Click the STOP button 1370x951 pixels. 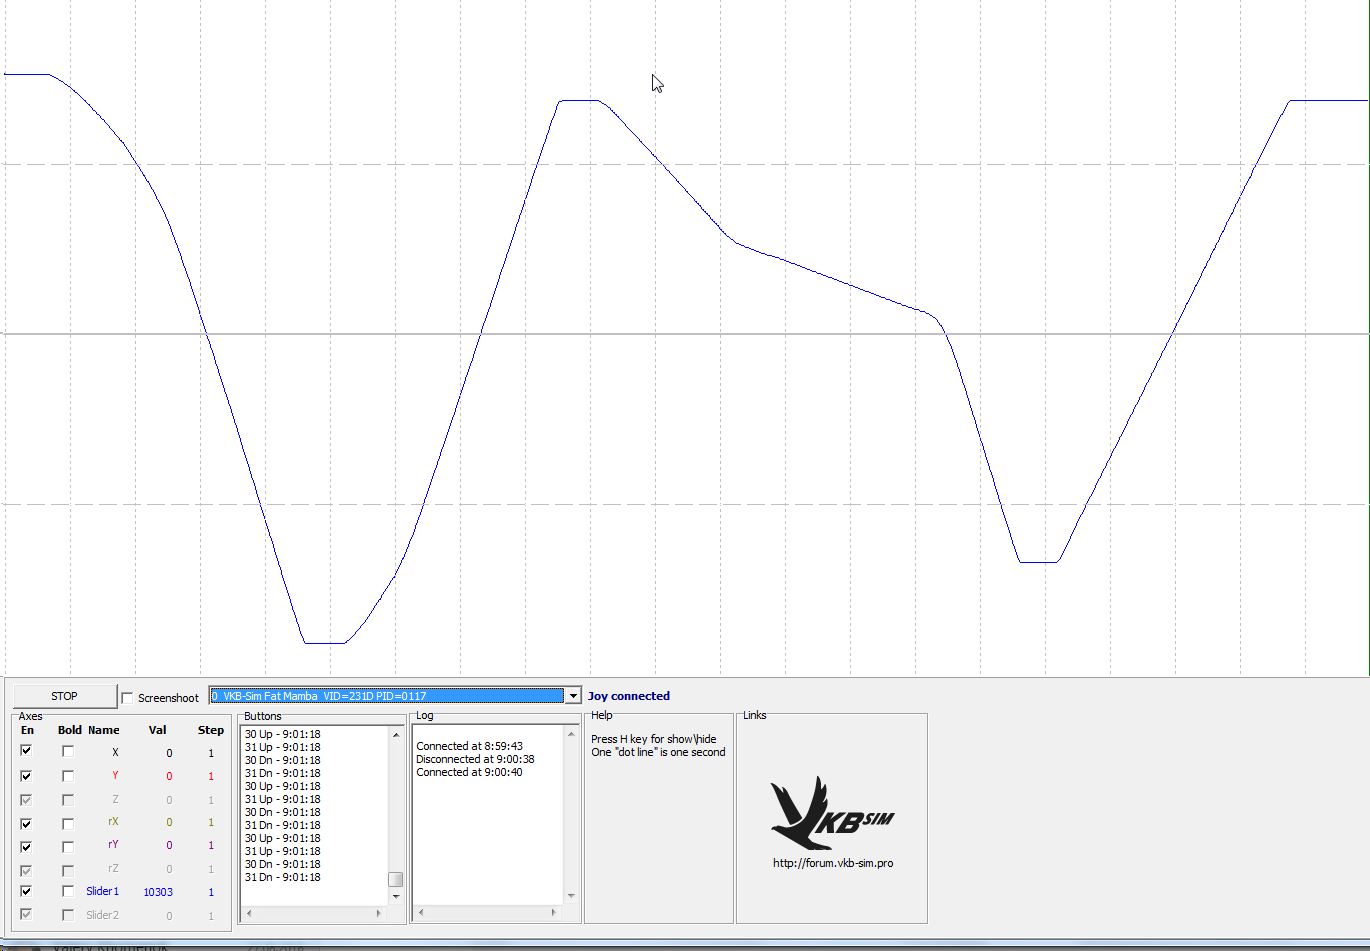coord(65,696)
